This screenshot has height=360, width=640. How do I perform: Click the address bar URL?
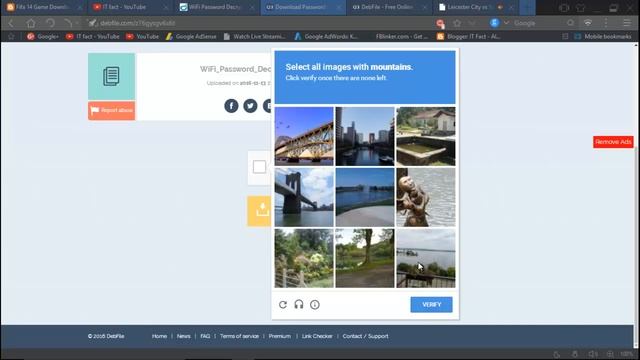138,23
